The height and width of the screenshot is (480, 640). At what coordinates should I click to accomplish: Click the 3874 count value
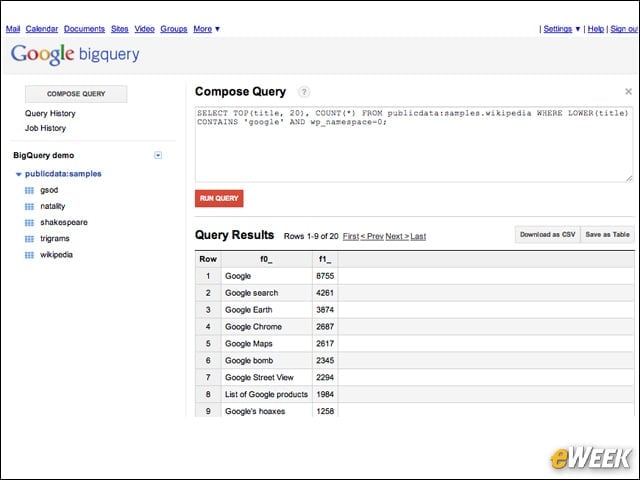click(x=325, y=310)
